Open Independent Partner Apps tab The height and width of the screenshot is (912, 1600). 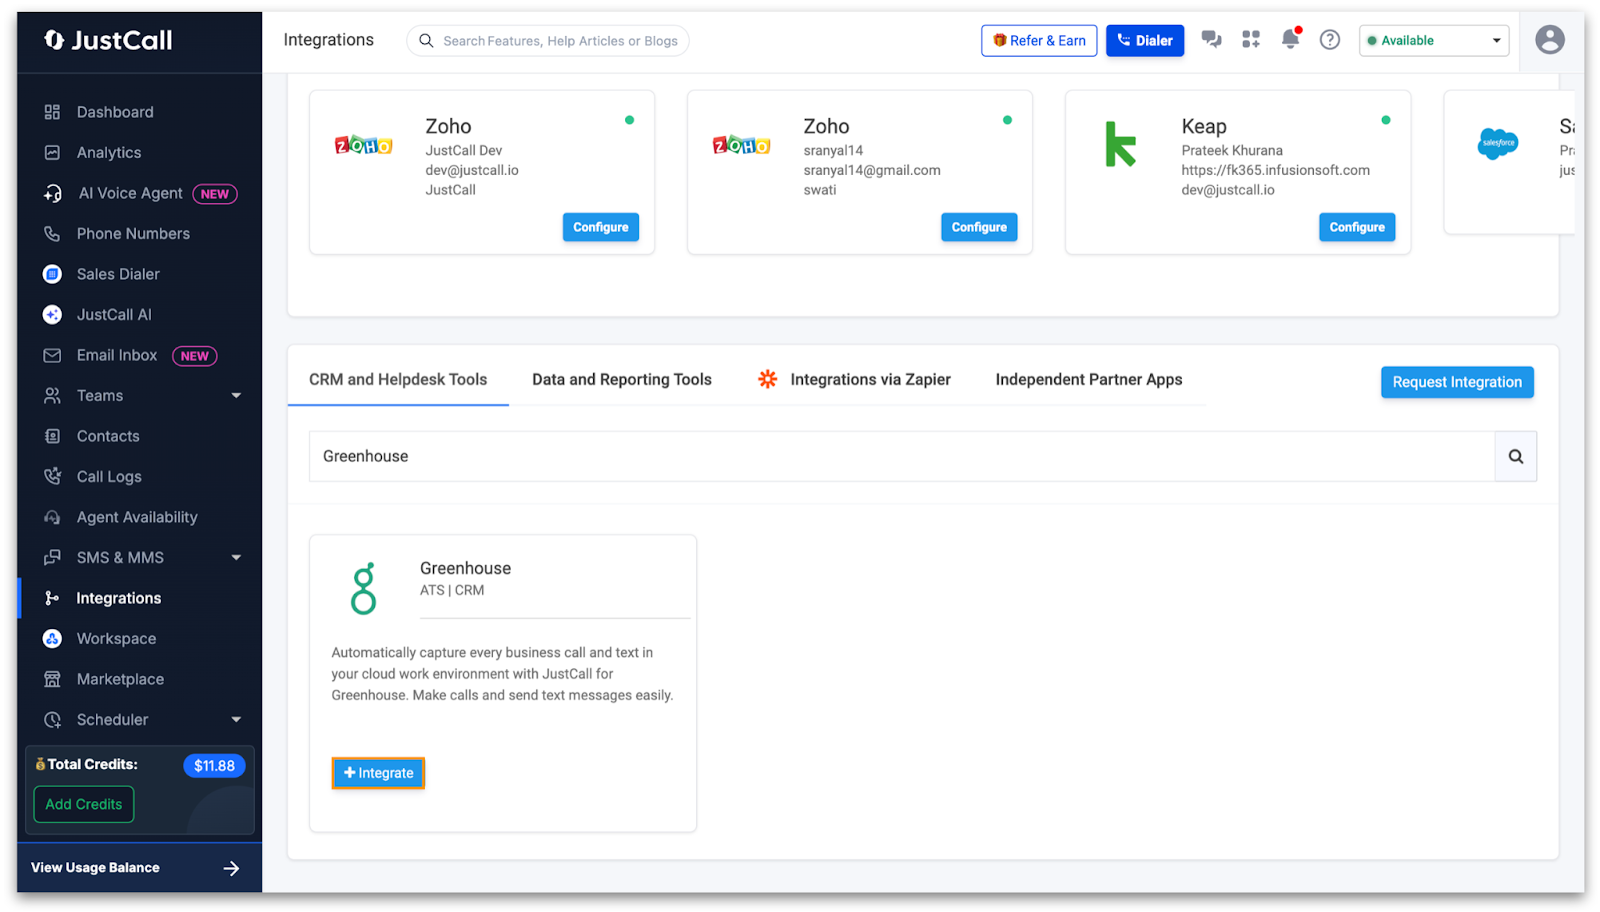[1089, 380]
